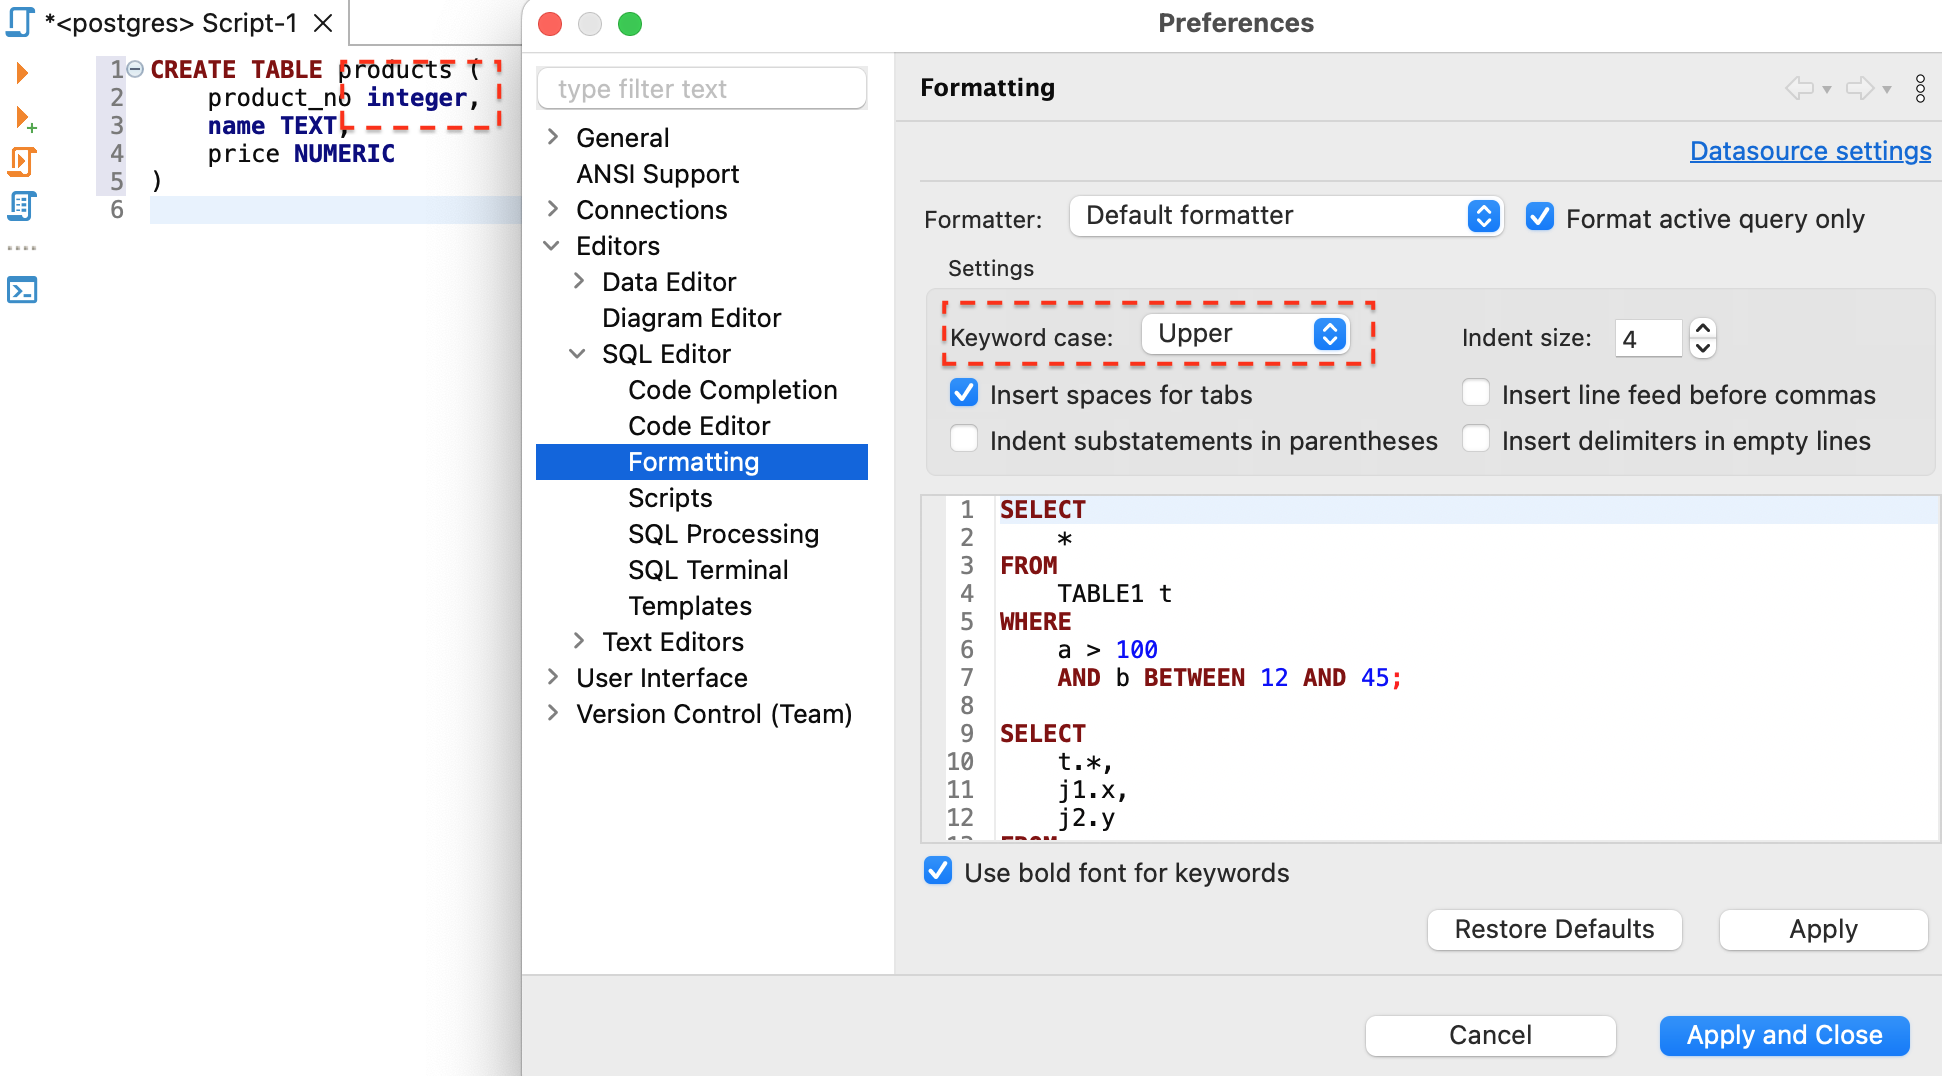This screenshot has height=1076, width=1942.
Task: Close the Script-1 editor tab
Action: click(x=323, y=23)
